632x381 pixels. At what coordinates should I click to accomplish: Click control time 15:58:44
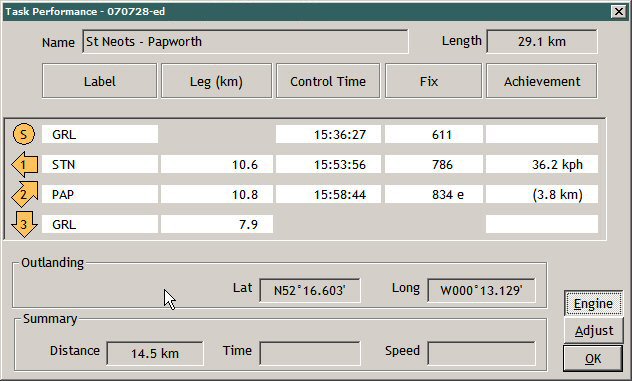point(328,194)
